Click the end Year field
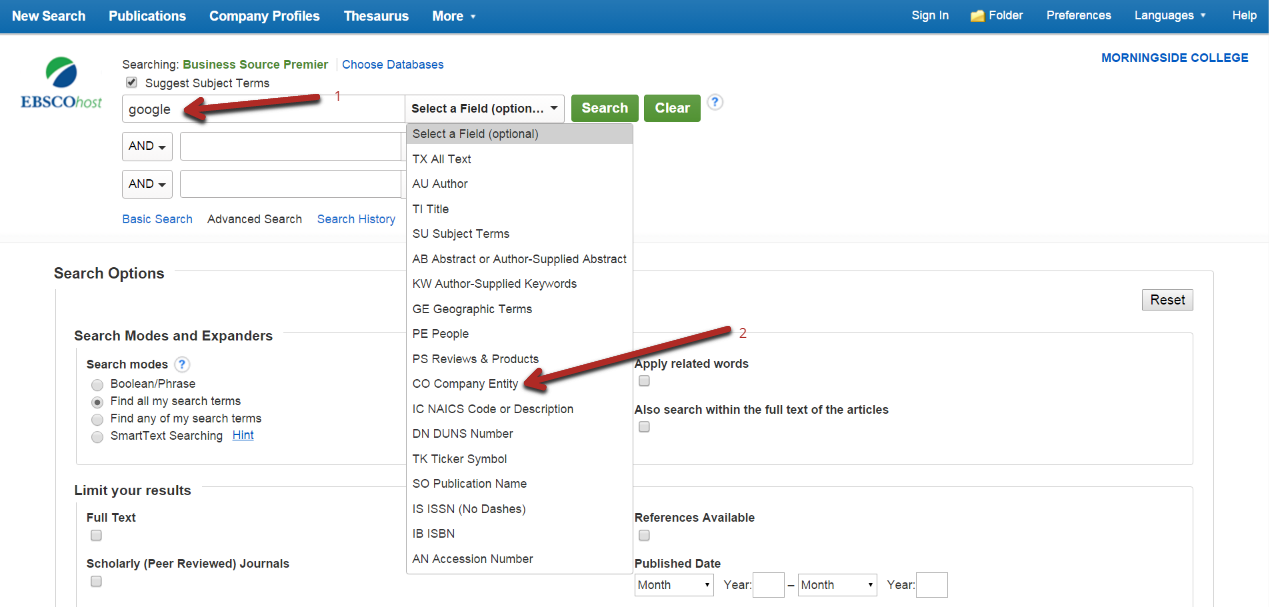The image size is (1269, 607). pyautogui.click(x=932, y=585)
